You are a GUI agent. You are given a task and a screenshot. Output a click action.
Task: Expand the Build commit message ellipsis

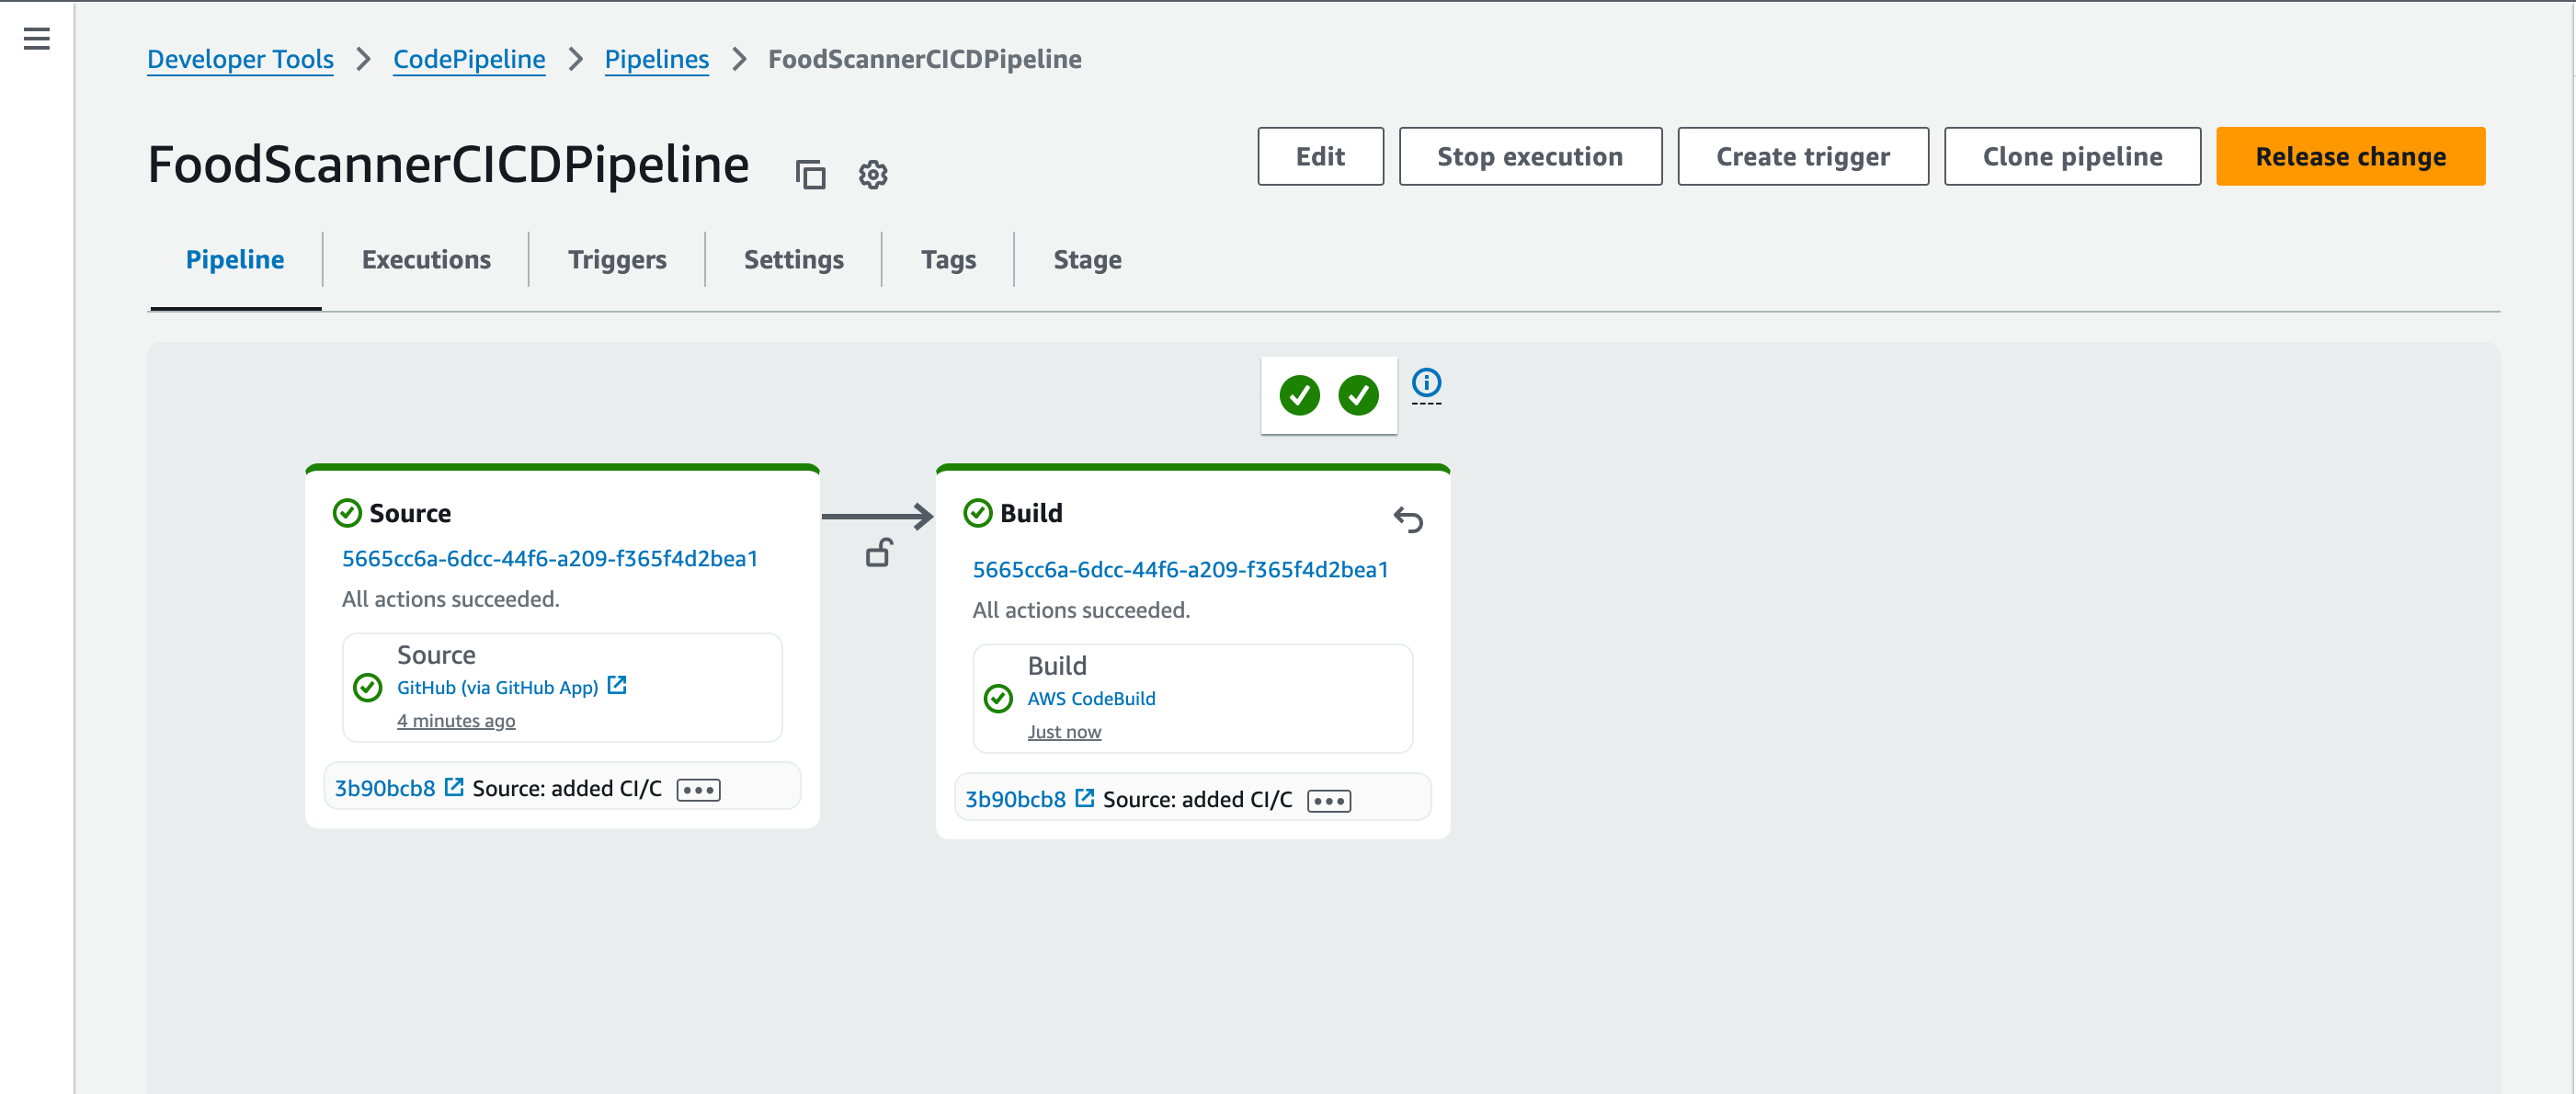tap(1329, 801)
